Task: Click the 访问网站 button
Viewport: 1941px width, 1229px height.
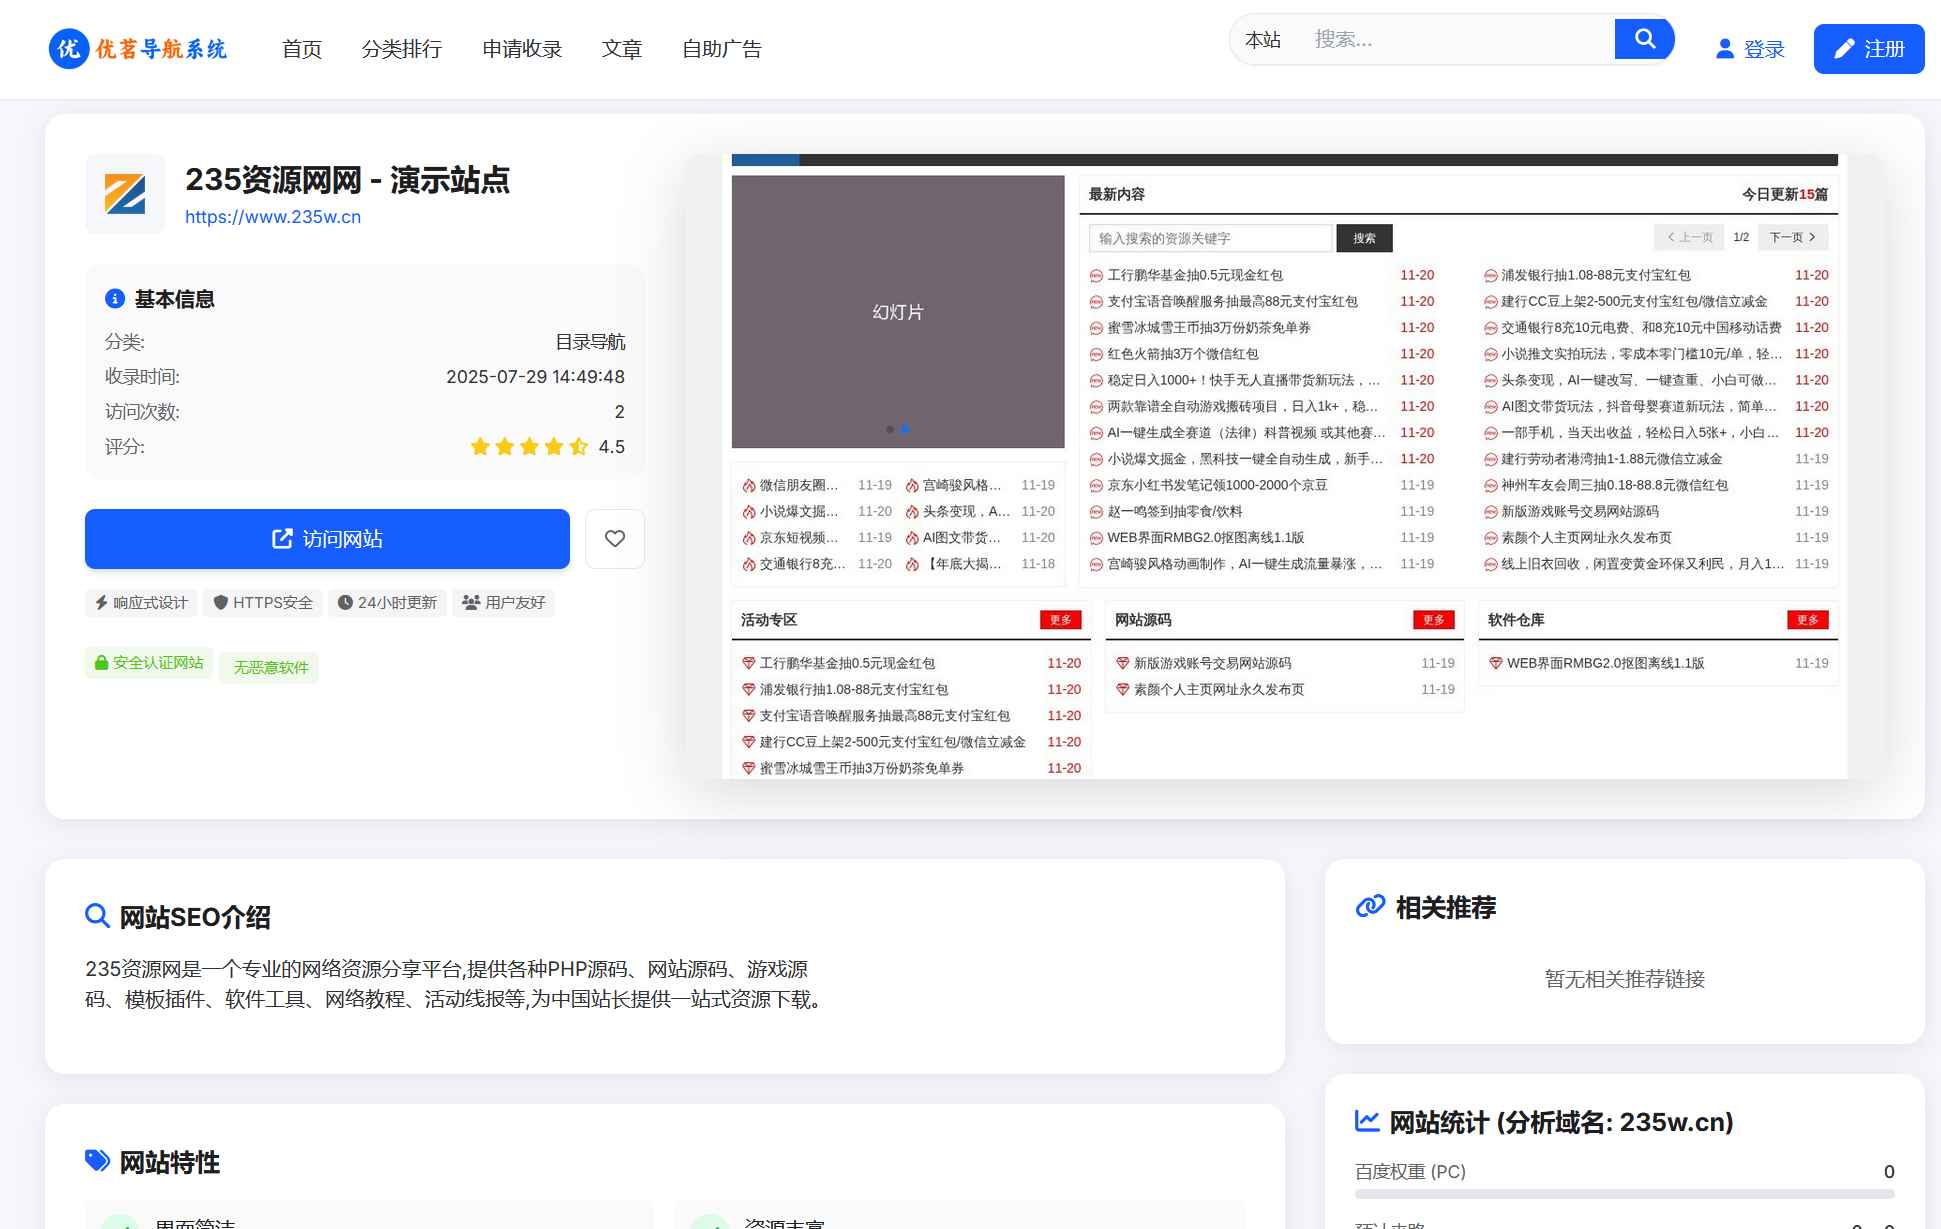Action: 328,538
